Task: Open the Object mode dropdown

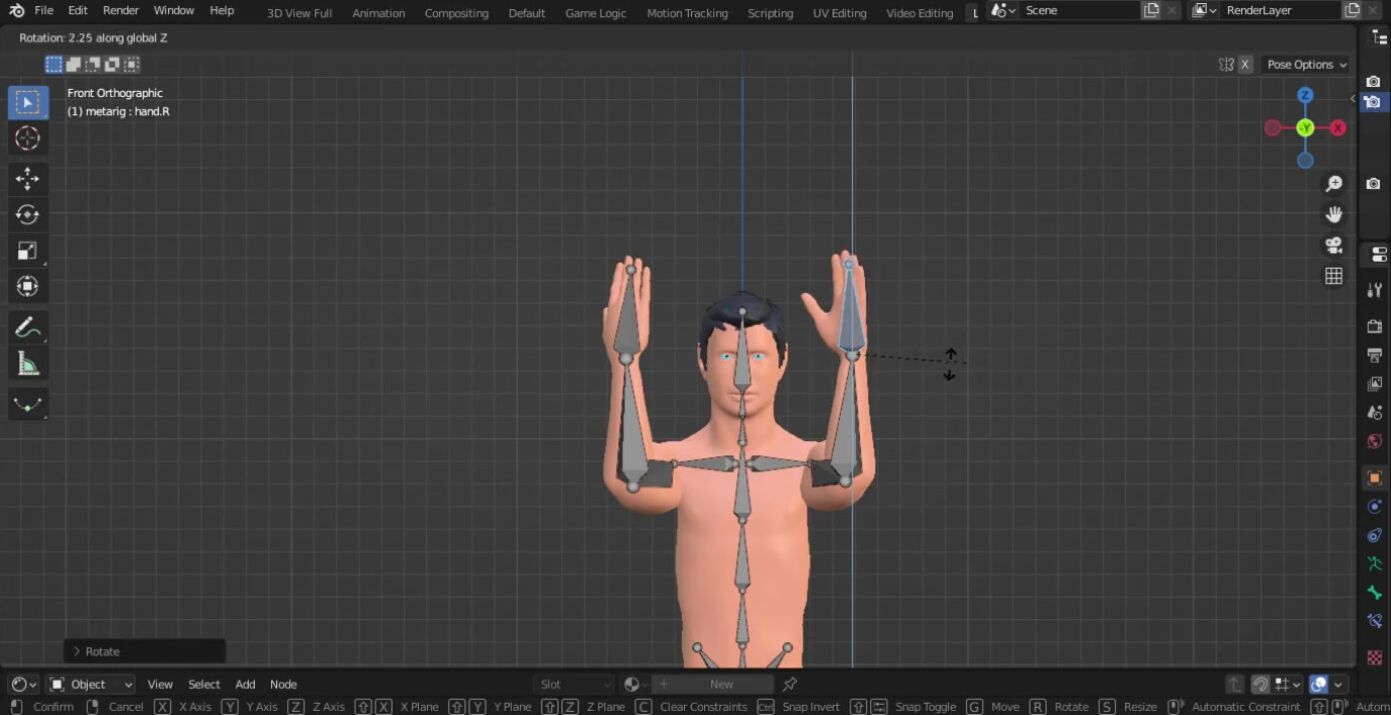Action: 91,684
